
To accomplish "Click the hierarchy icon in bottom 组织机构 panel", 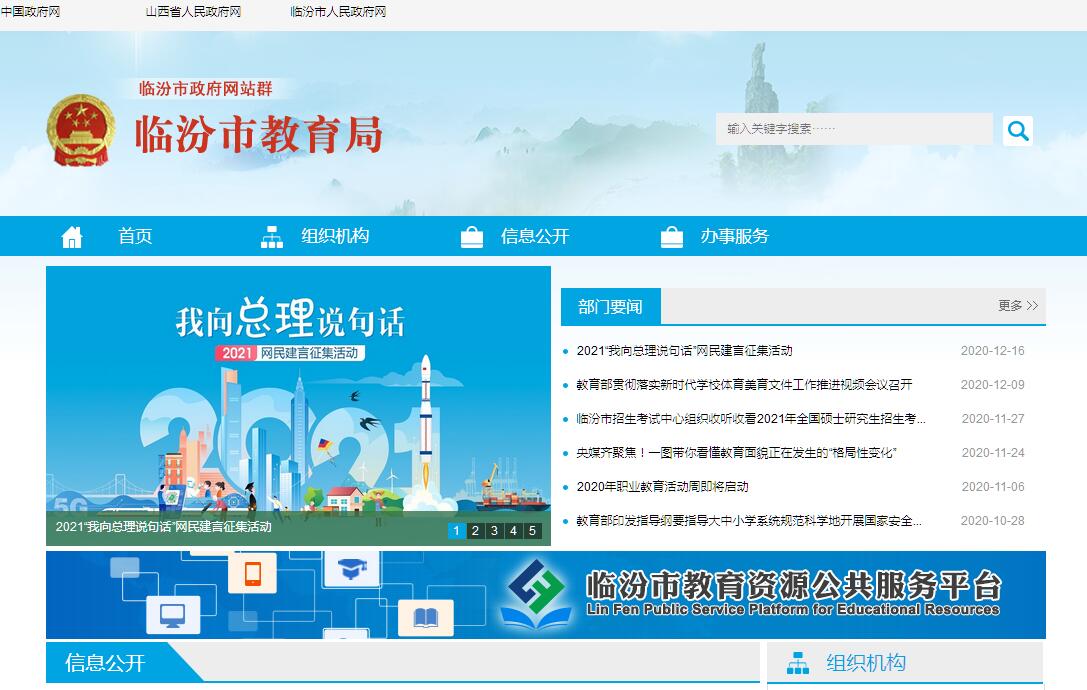I will pos(798,663).
